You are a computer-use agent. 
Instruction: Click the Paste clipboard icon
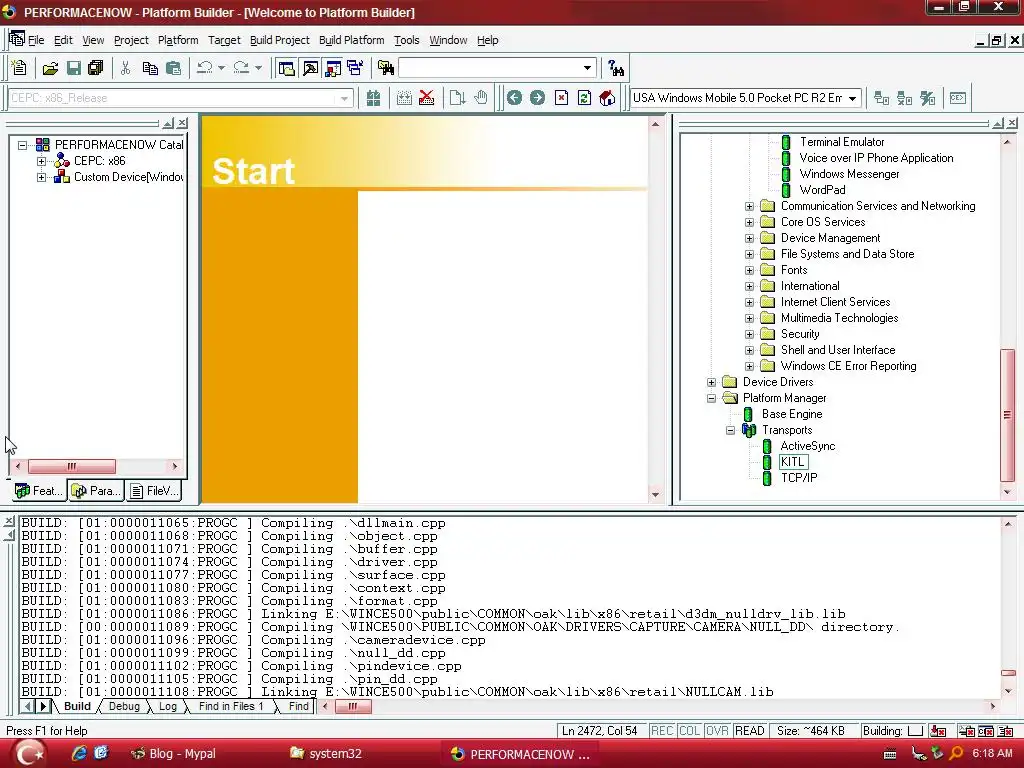click(173, 68)
